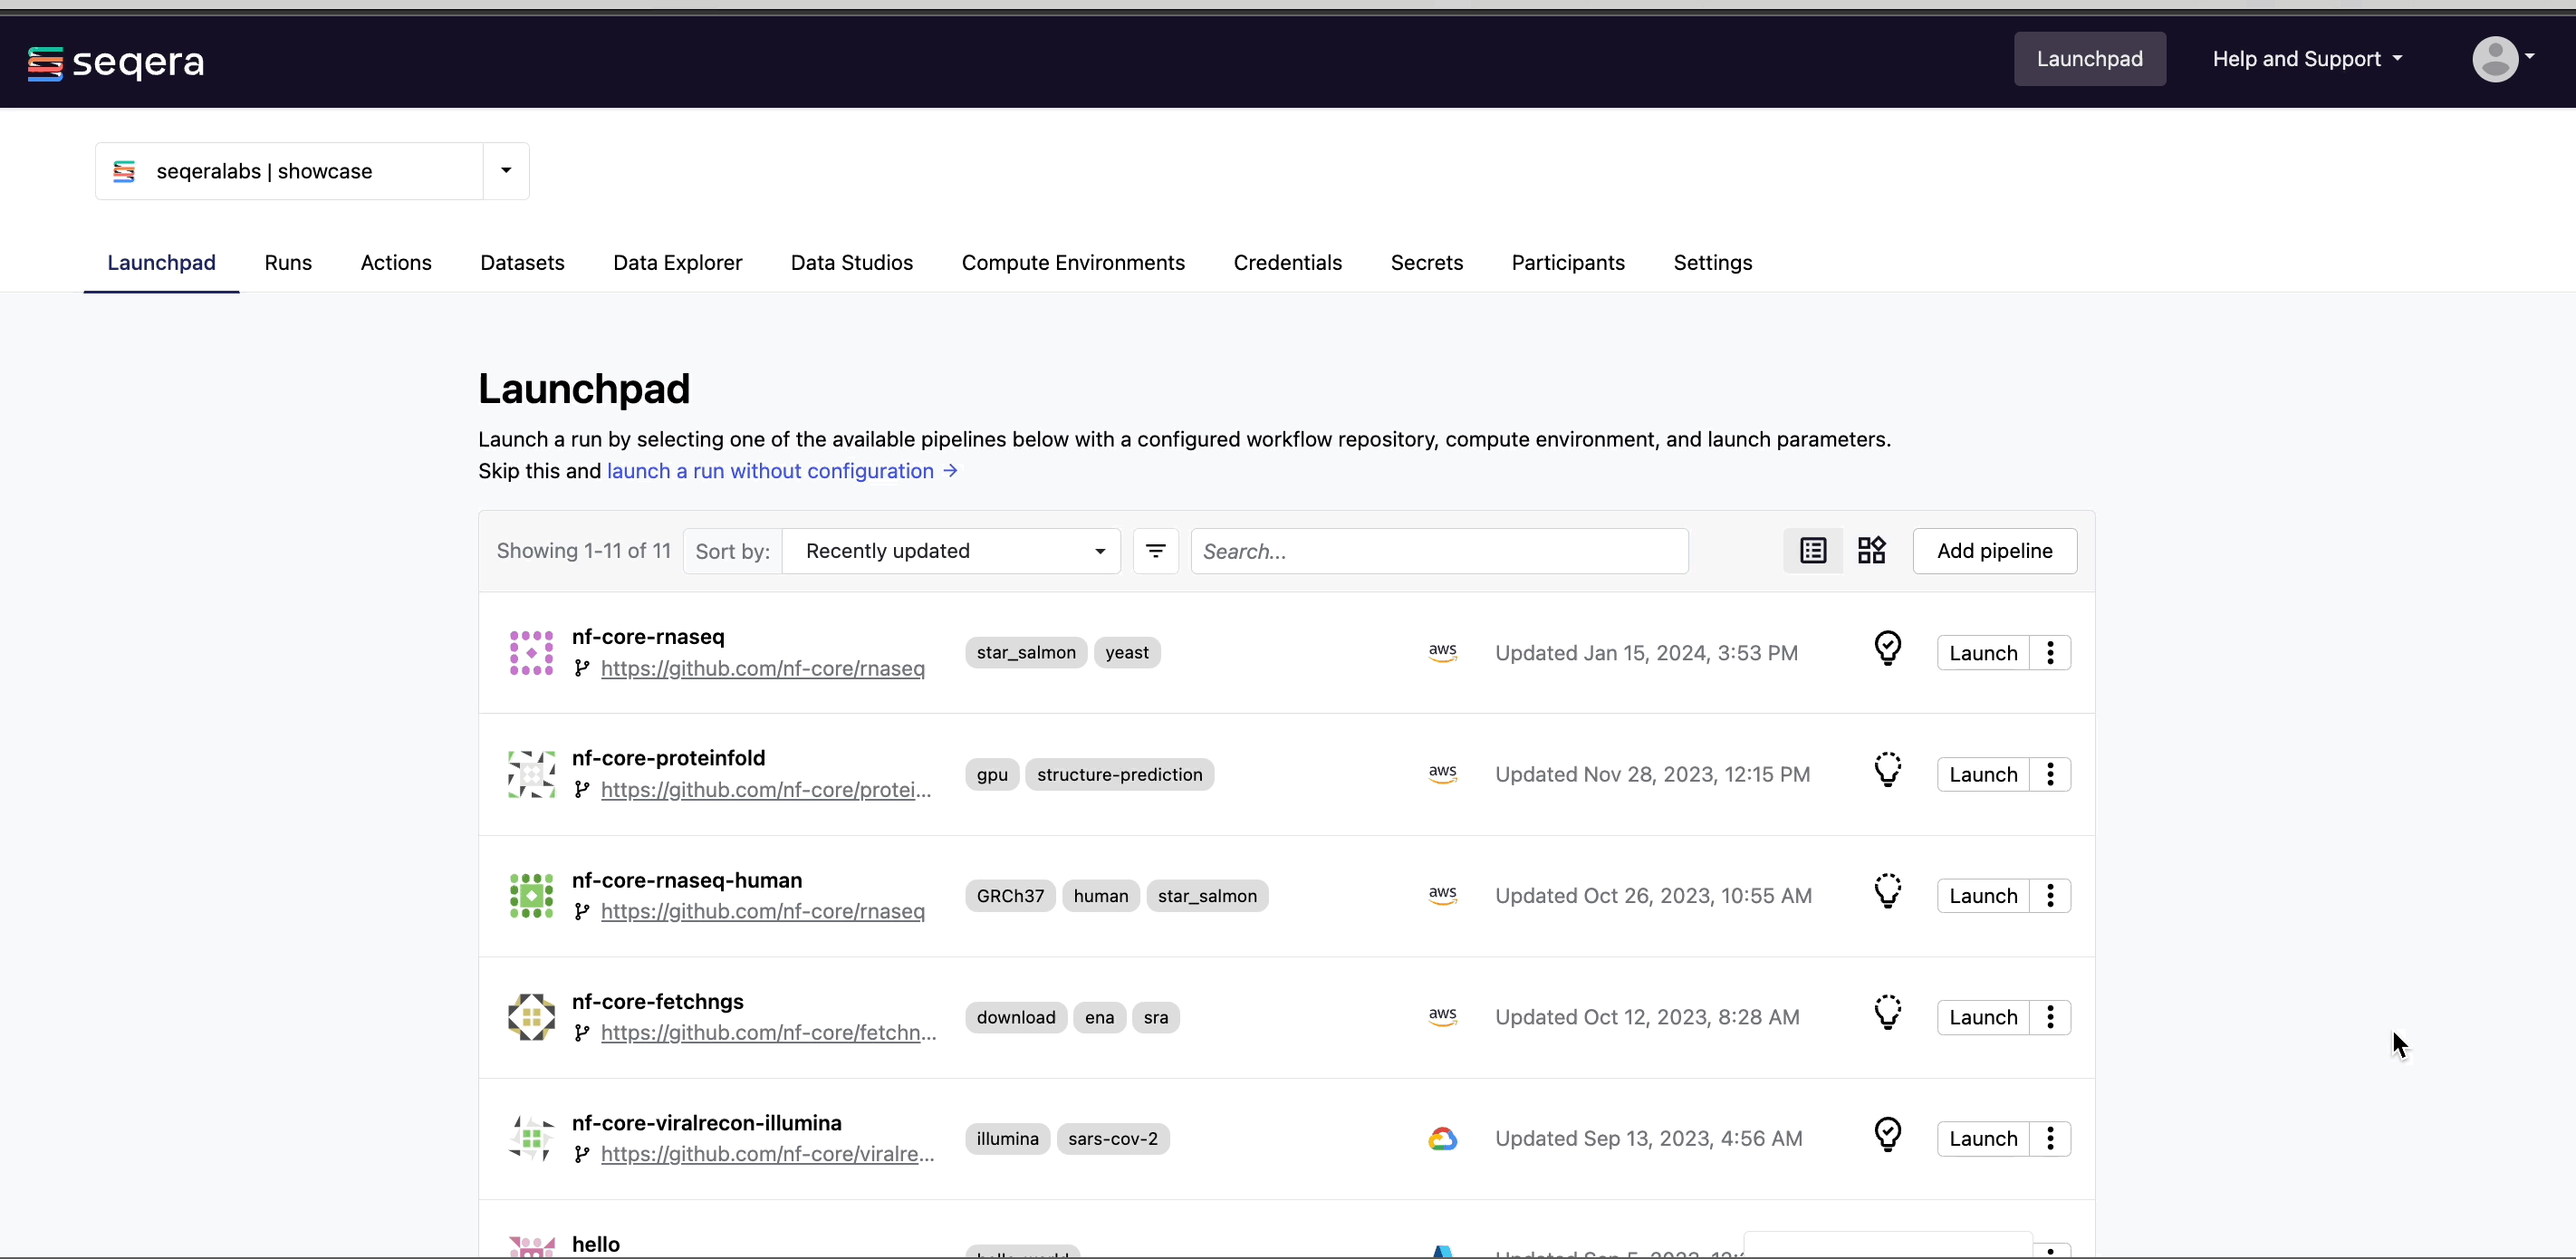This screenshot has height=1259, width=2576.
Task: Click the yeast tag
Action: pos(1127,653)
